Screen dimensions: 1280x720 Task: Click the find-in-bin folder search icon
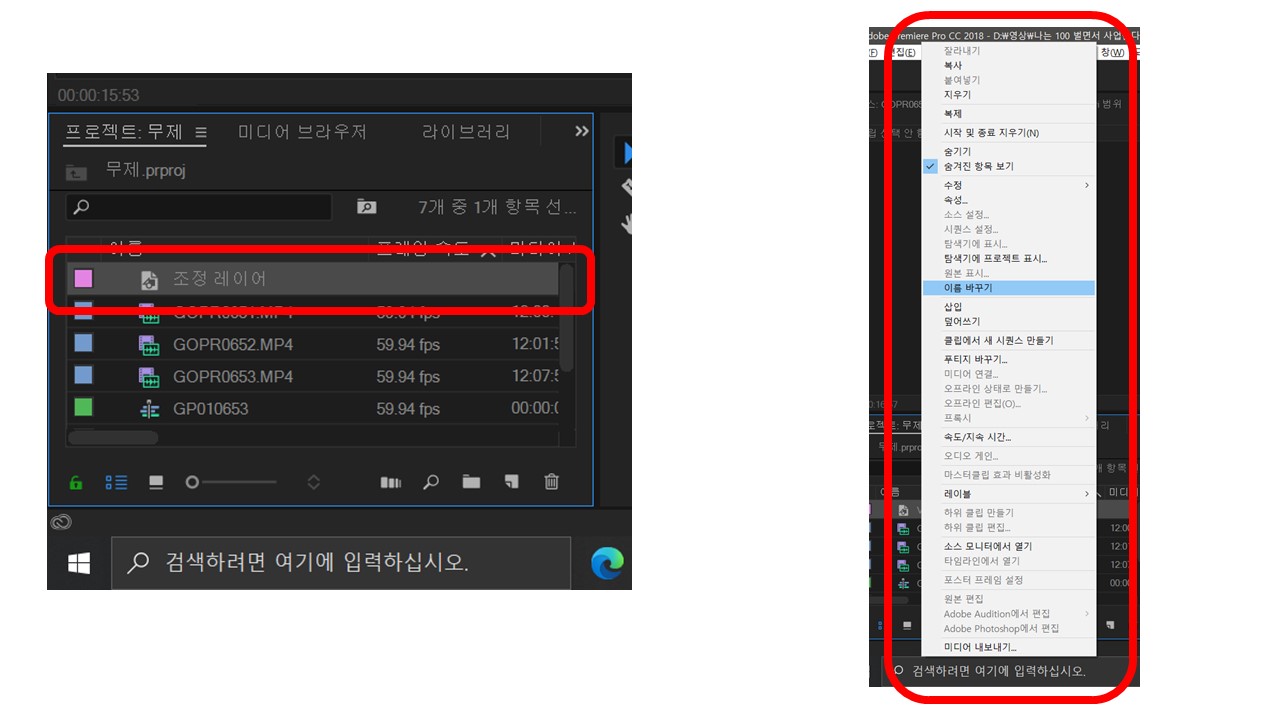tap(367, 207)
